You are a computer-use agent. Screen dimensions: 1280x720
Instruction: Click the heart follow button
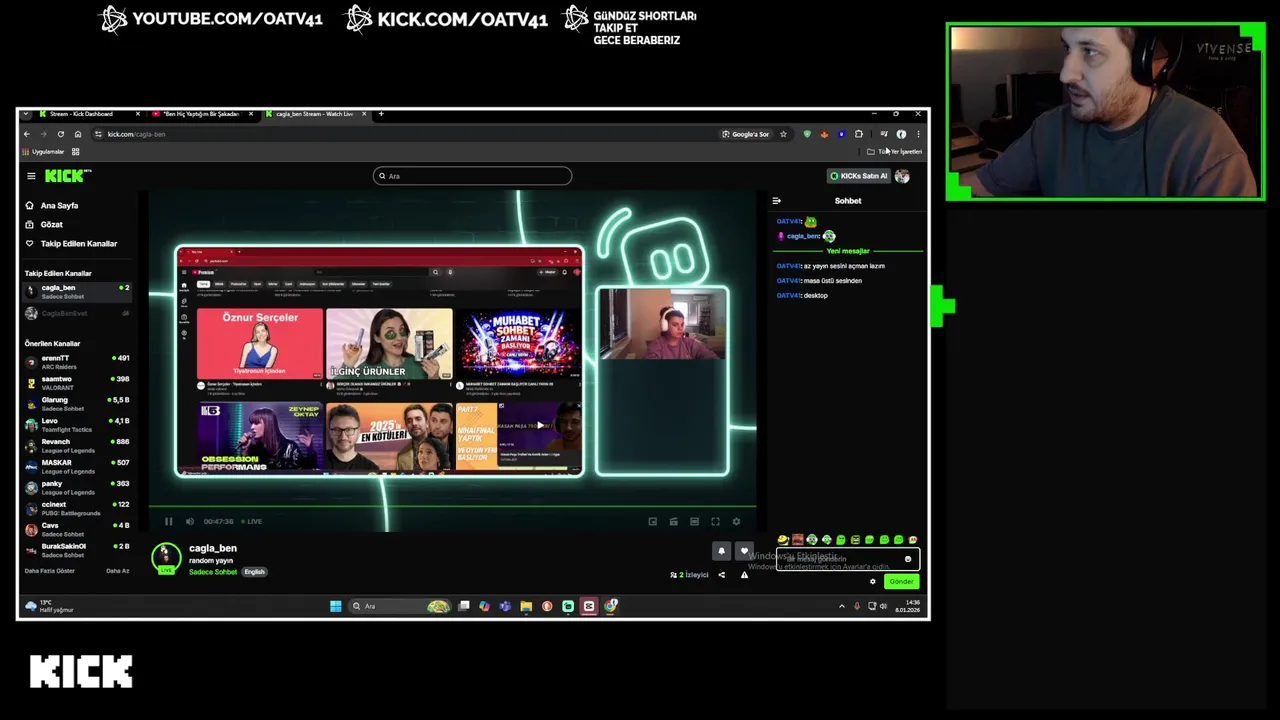pos(744,551)
